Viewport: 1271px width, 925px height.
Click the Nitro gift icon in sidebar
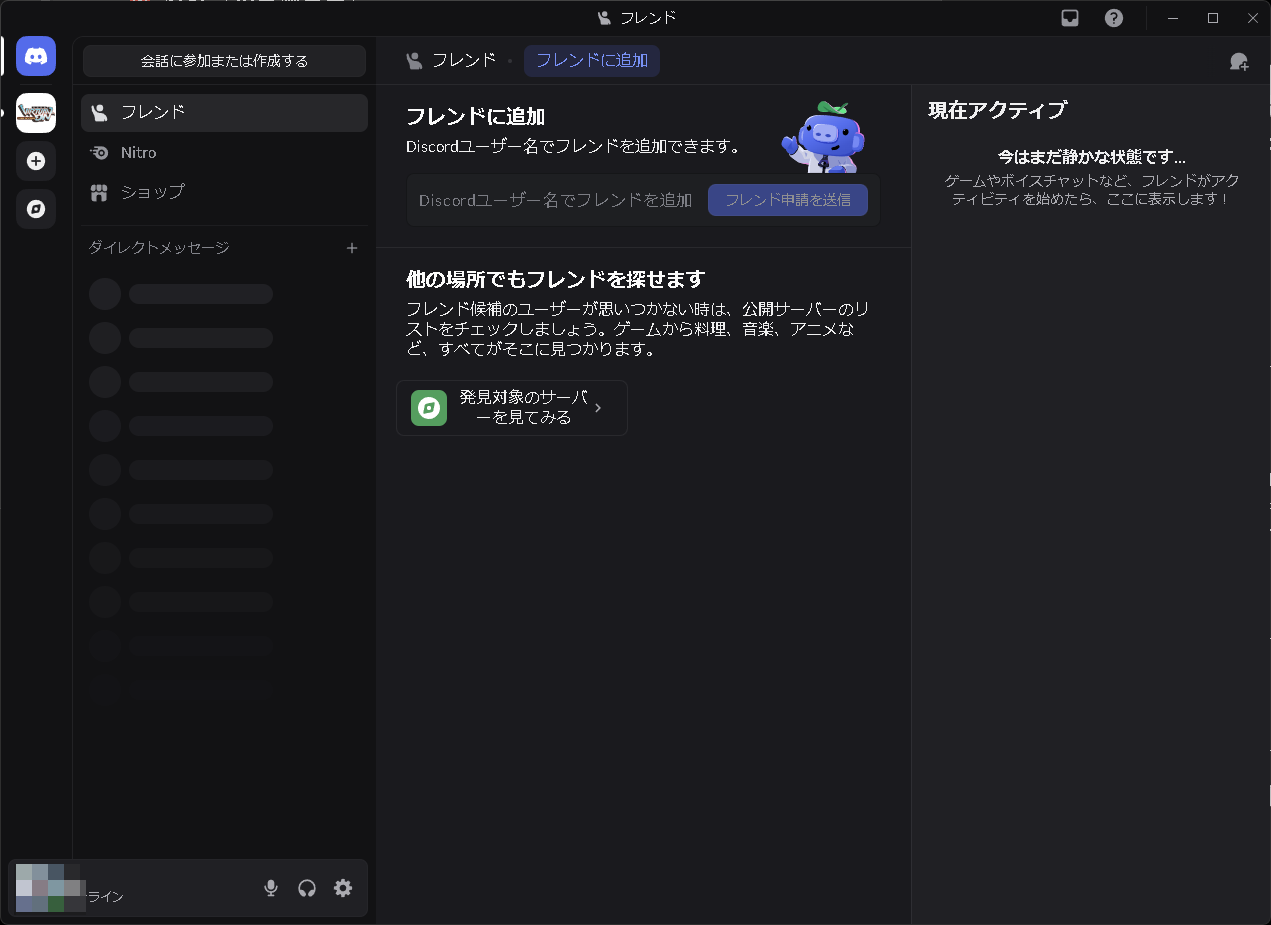[100, 152]
